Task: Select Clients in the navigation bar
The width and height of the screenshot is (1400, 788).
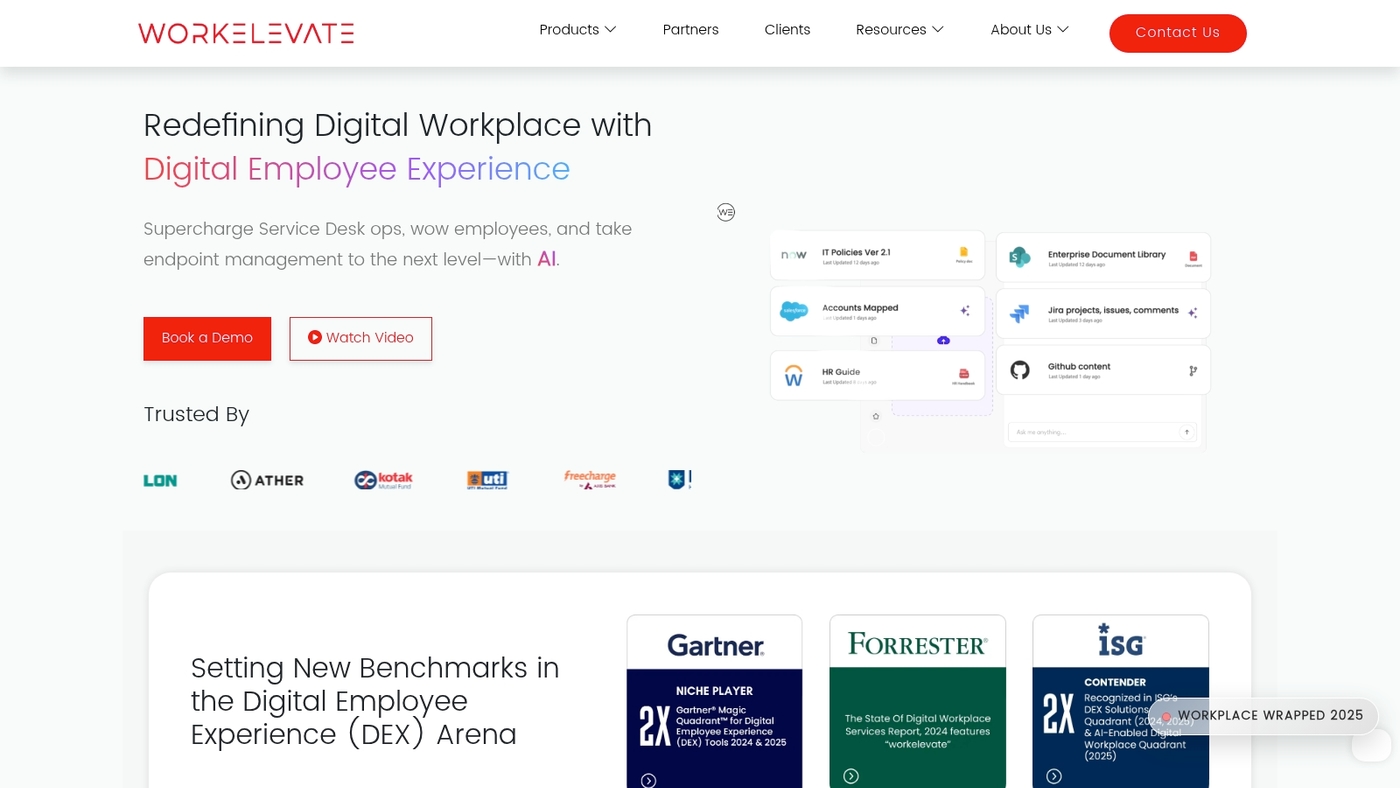Action: point(787,30)
